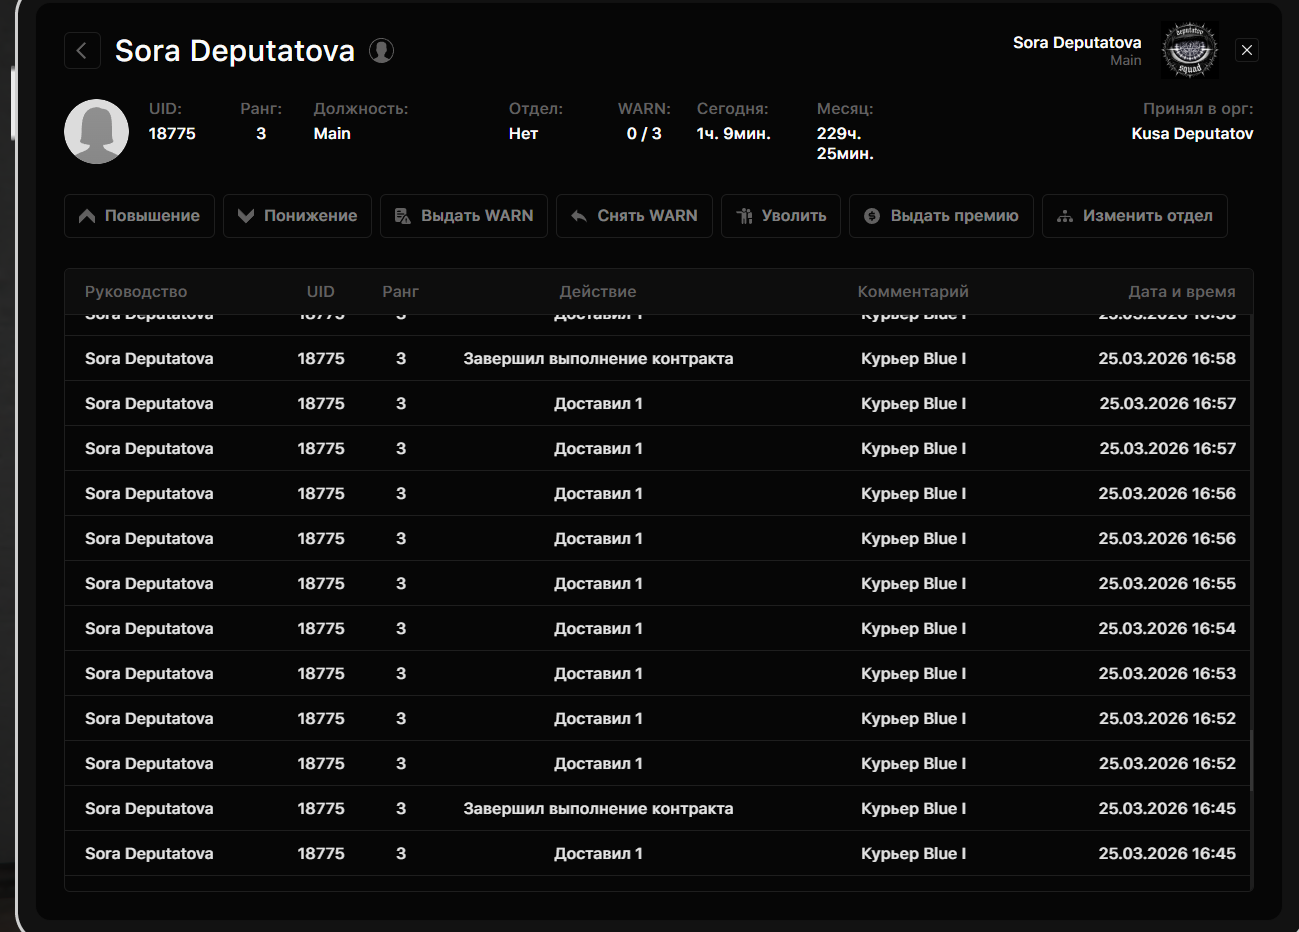Click the Выдать WARN button
The width and height of the screenshot is (1299, 932).
pos(464,216)
